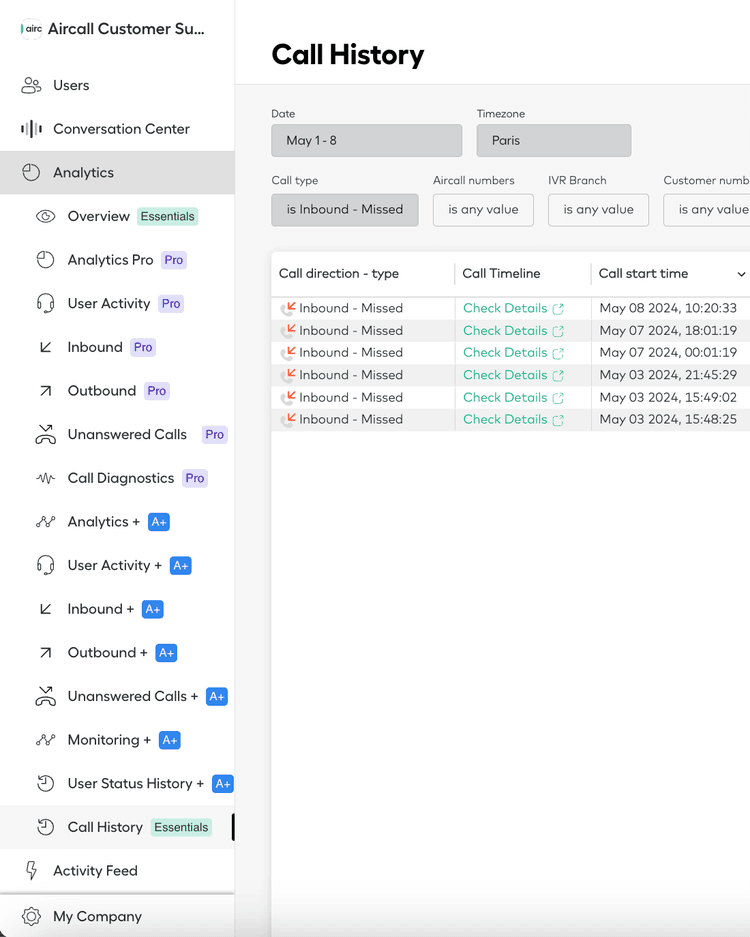The height and width of the screenshot is (937, 750).
Task: Click the Users people icon in sidebar
Action: point(31,86)
